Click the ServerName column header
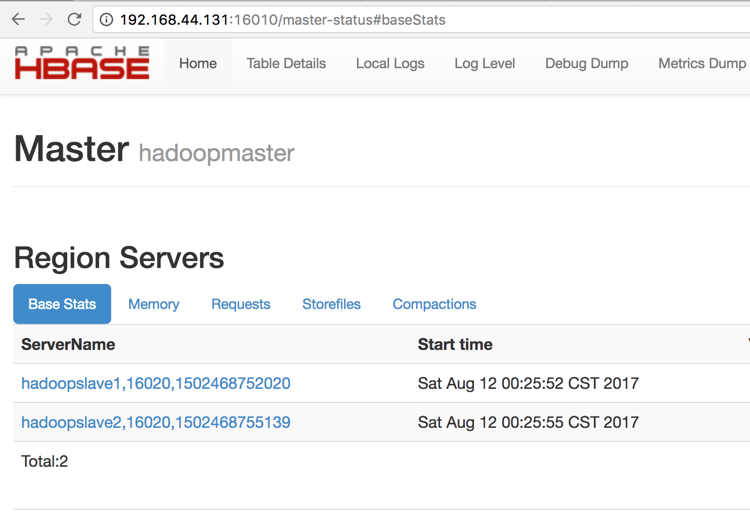The height and width of the screenshot is (512, 750). coord(68,344)
